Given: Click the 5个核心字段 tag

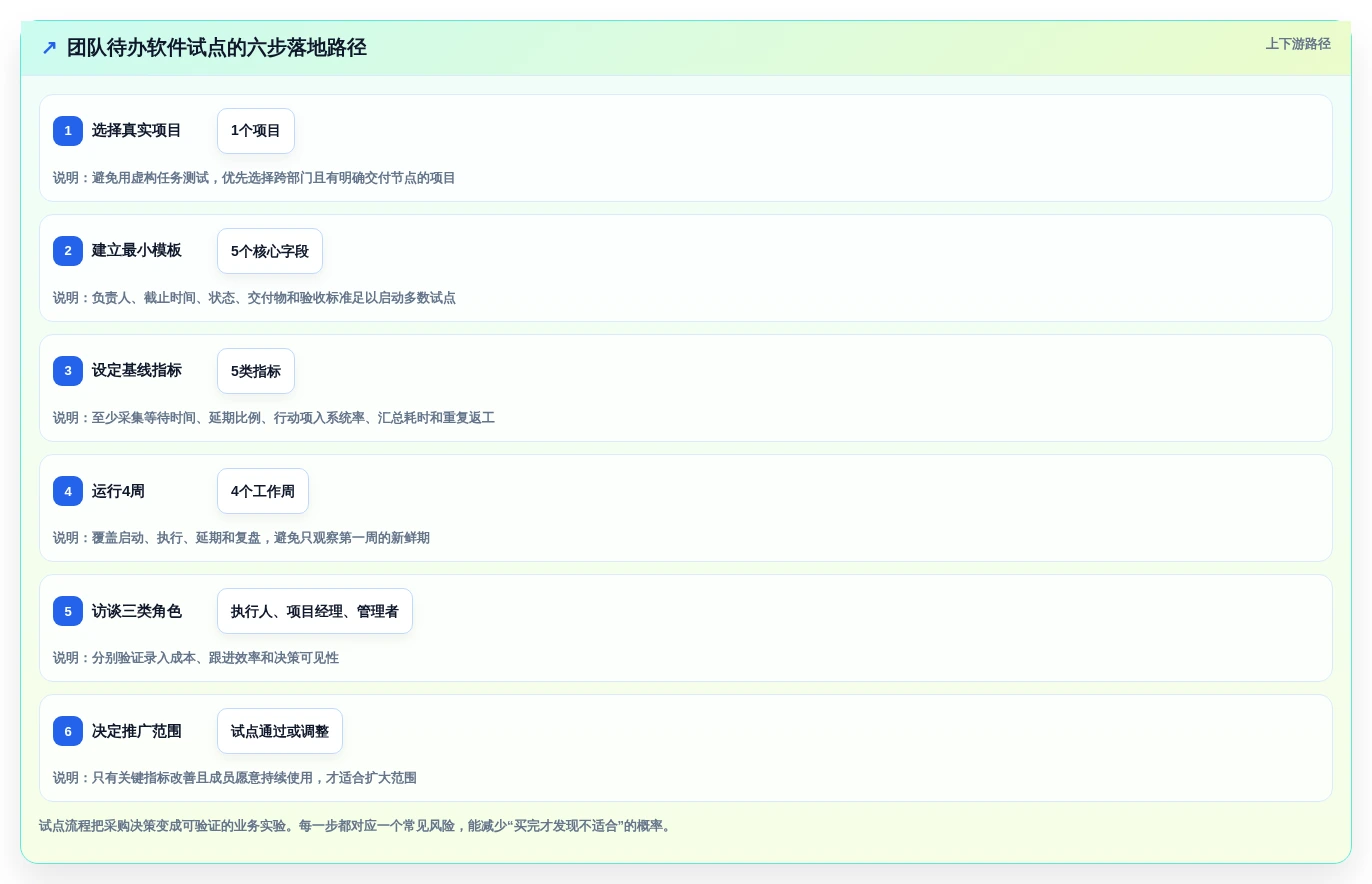Looking at the screenshot, I should [x=270, y=251].
